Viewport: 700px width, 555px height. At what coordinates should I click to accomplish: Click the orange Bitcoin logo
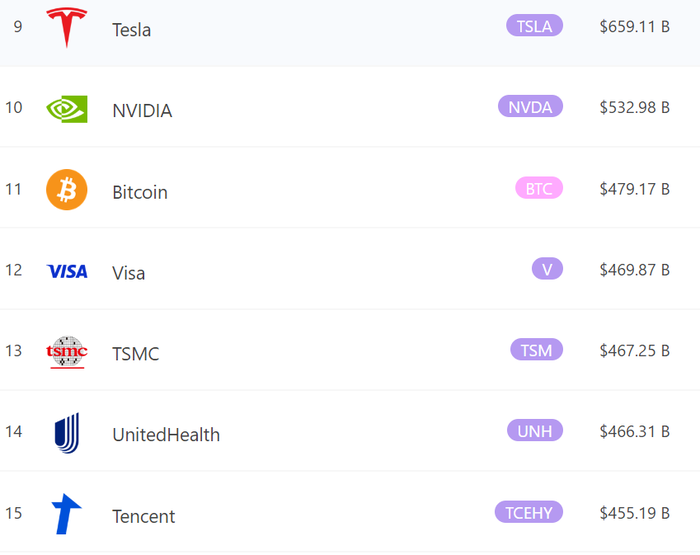(x=67, y=190)
